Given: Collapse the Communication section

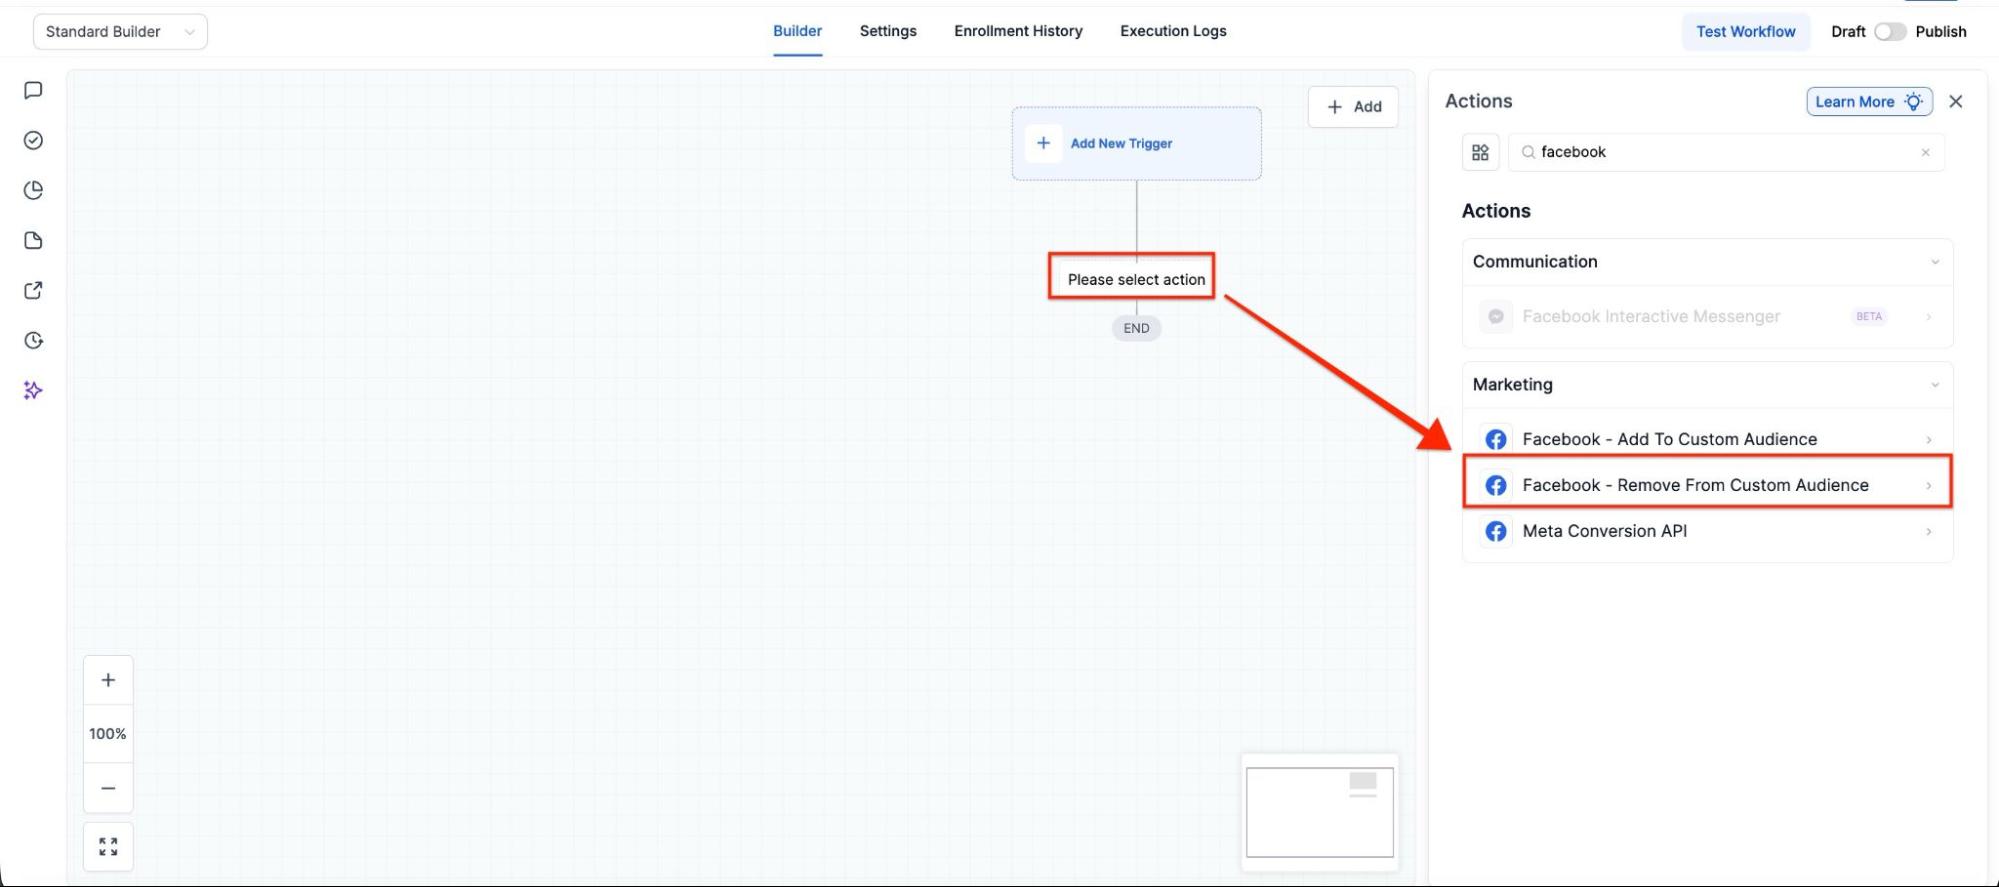Looking at the screenshot, I should 1934,262.
